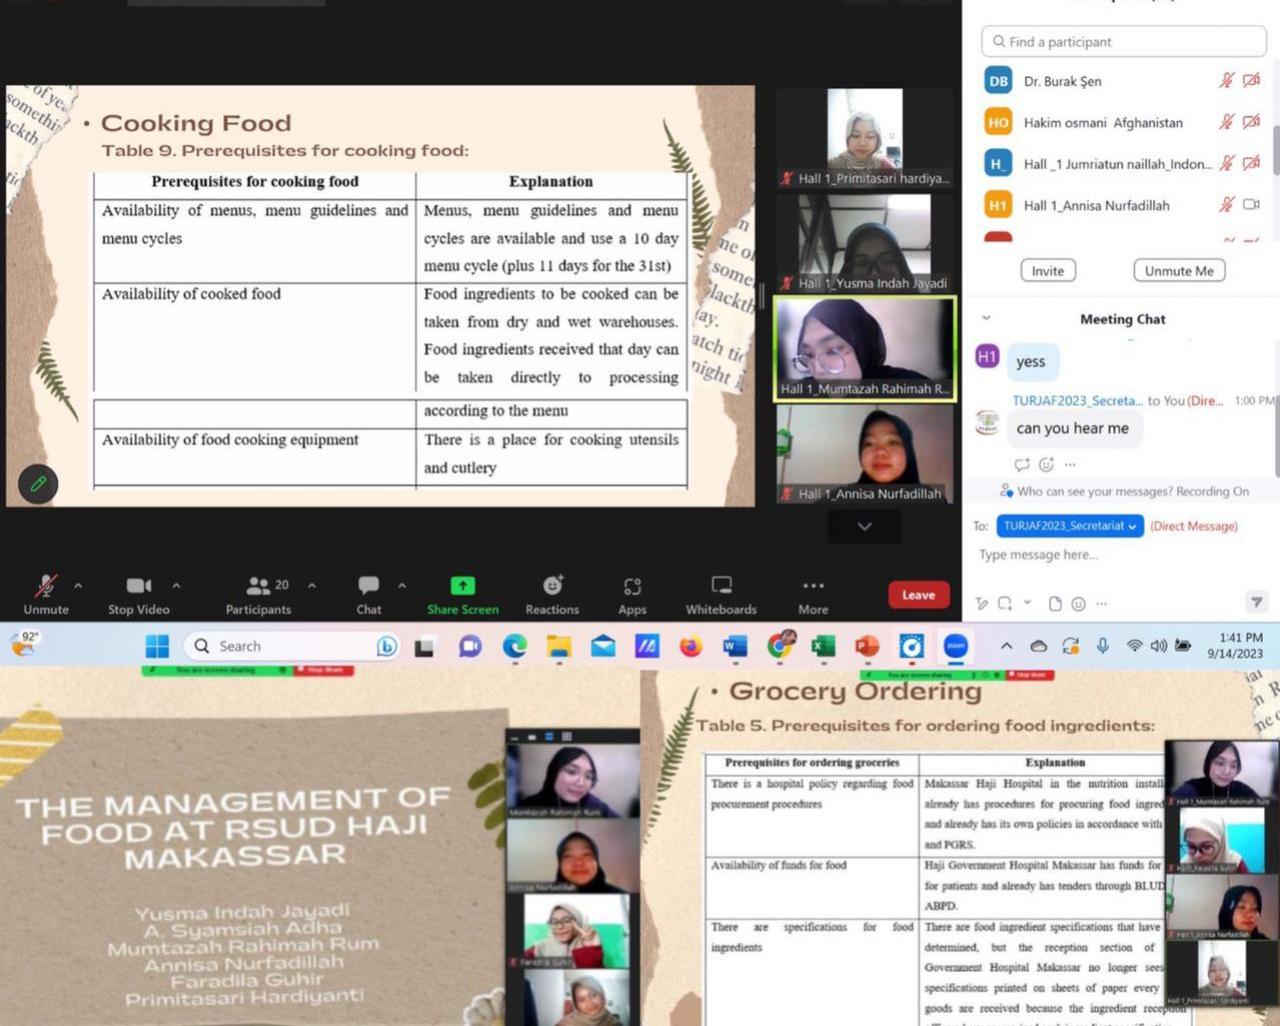Viewport: 1280px width, 1026px height.
Task: Click the Find a participant search field
Action: click(1124, 42)
